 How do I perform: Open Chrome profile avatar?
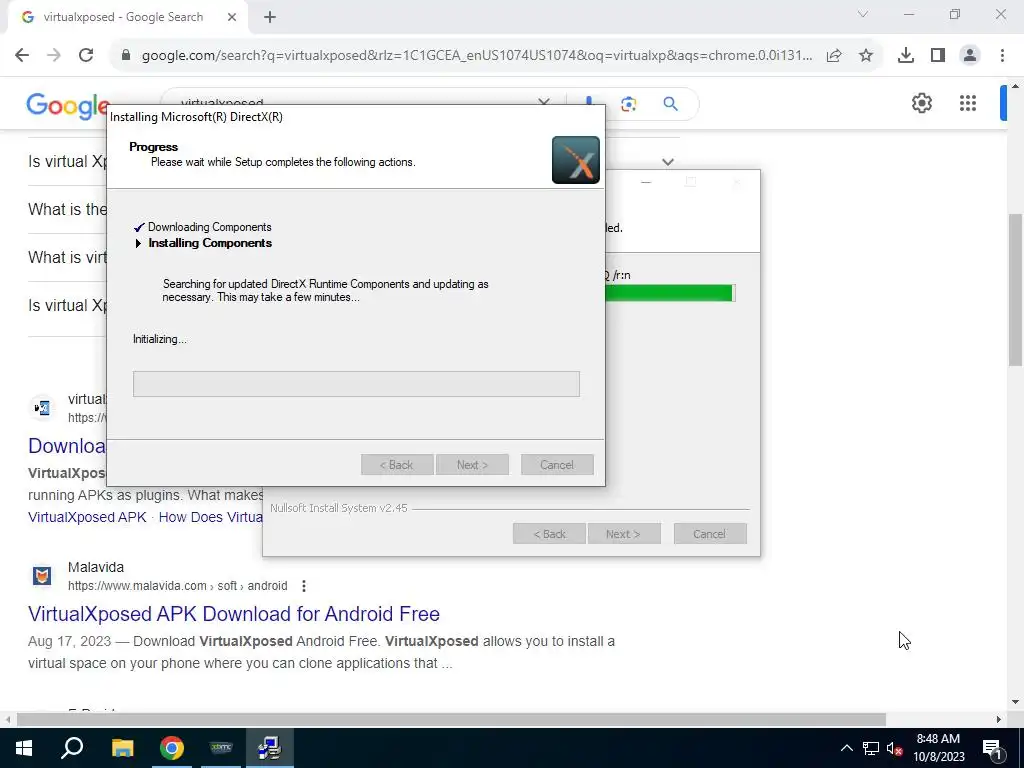pyautogui.click(x=970, y=56)
